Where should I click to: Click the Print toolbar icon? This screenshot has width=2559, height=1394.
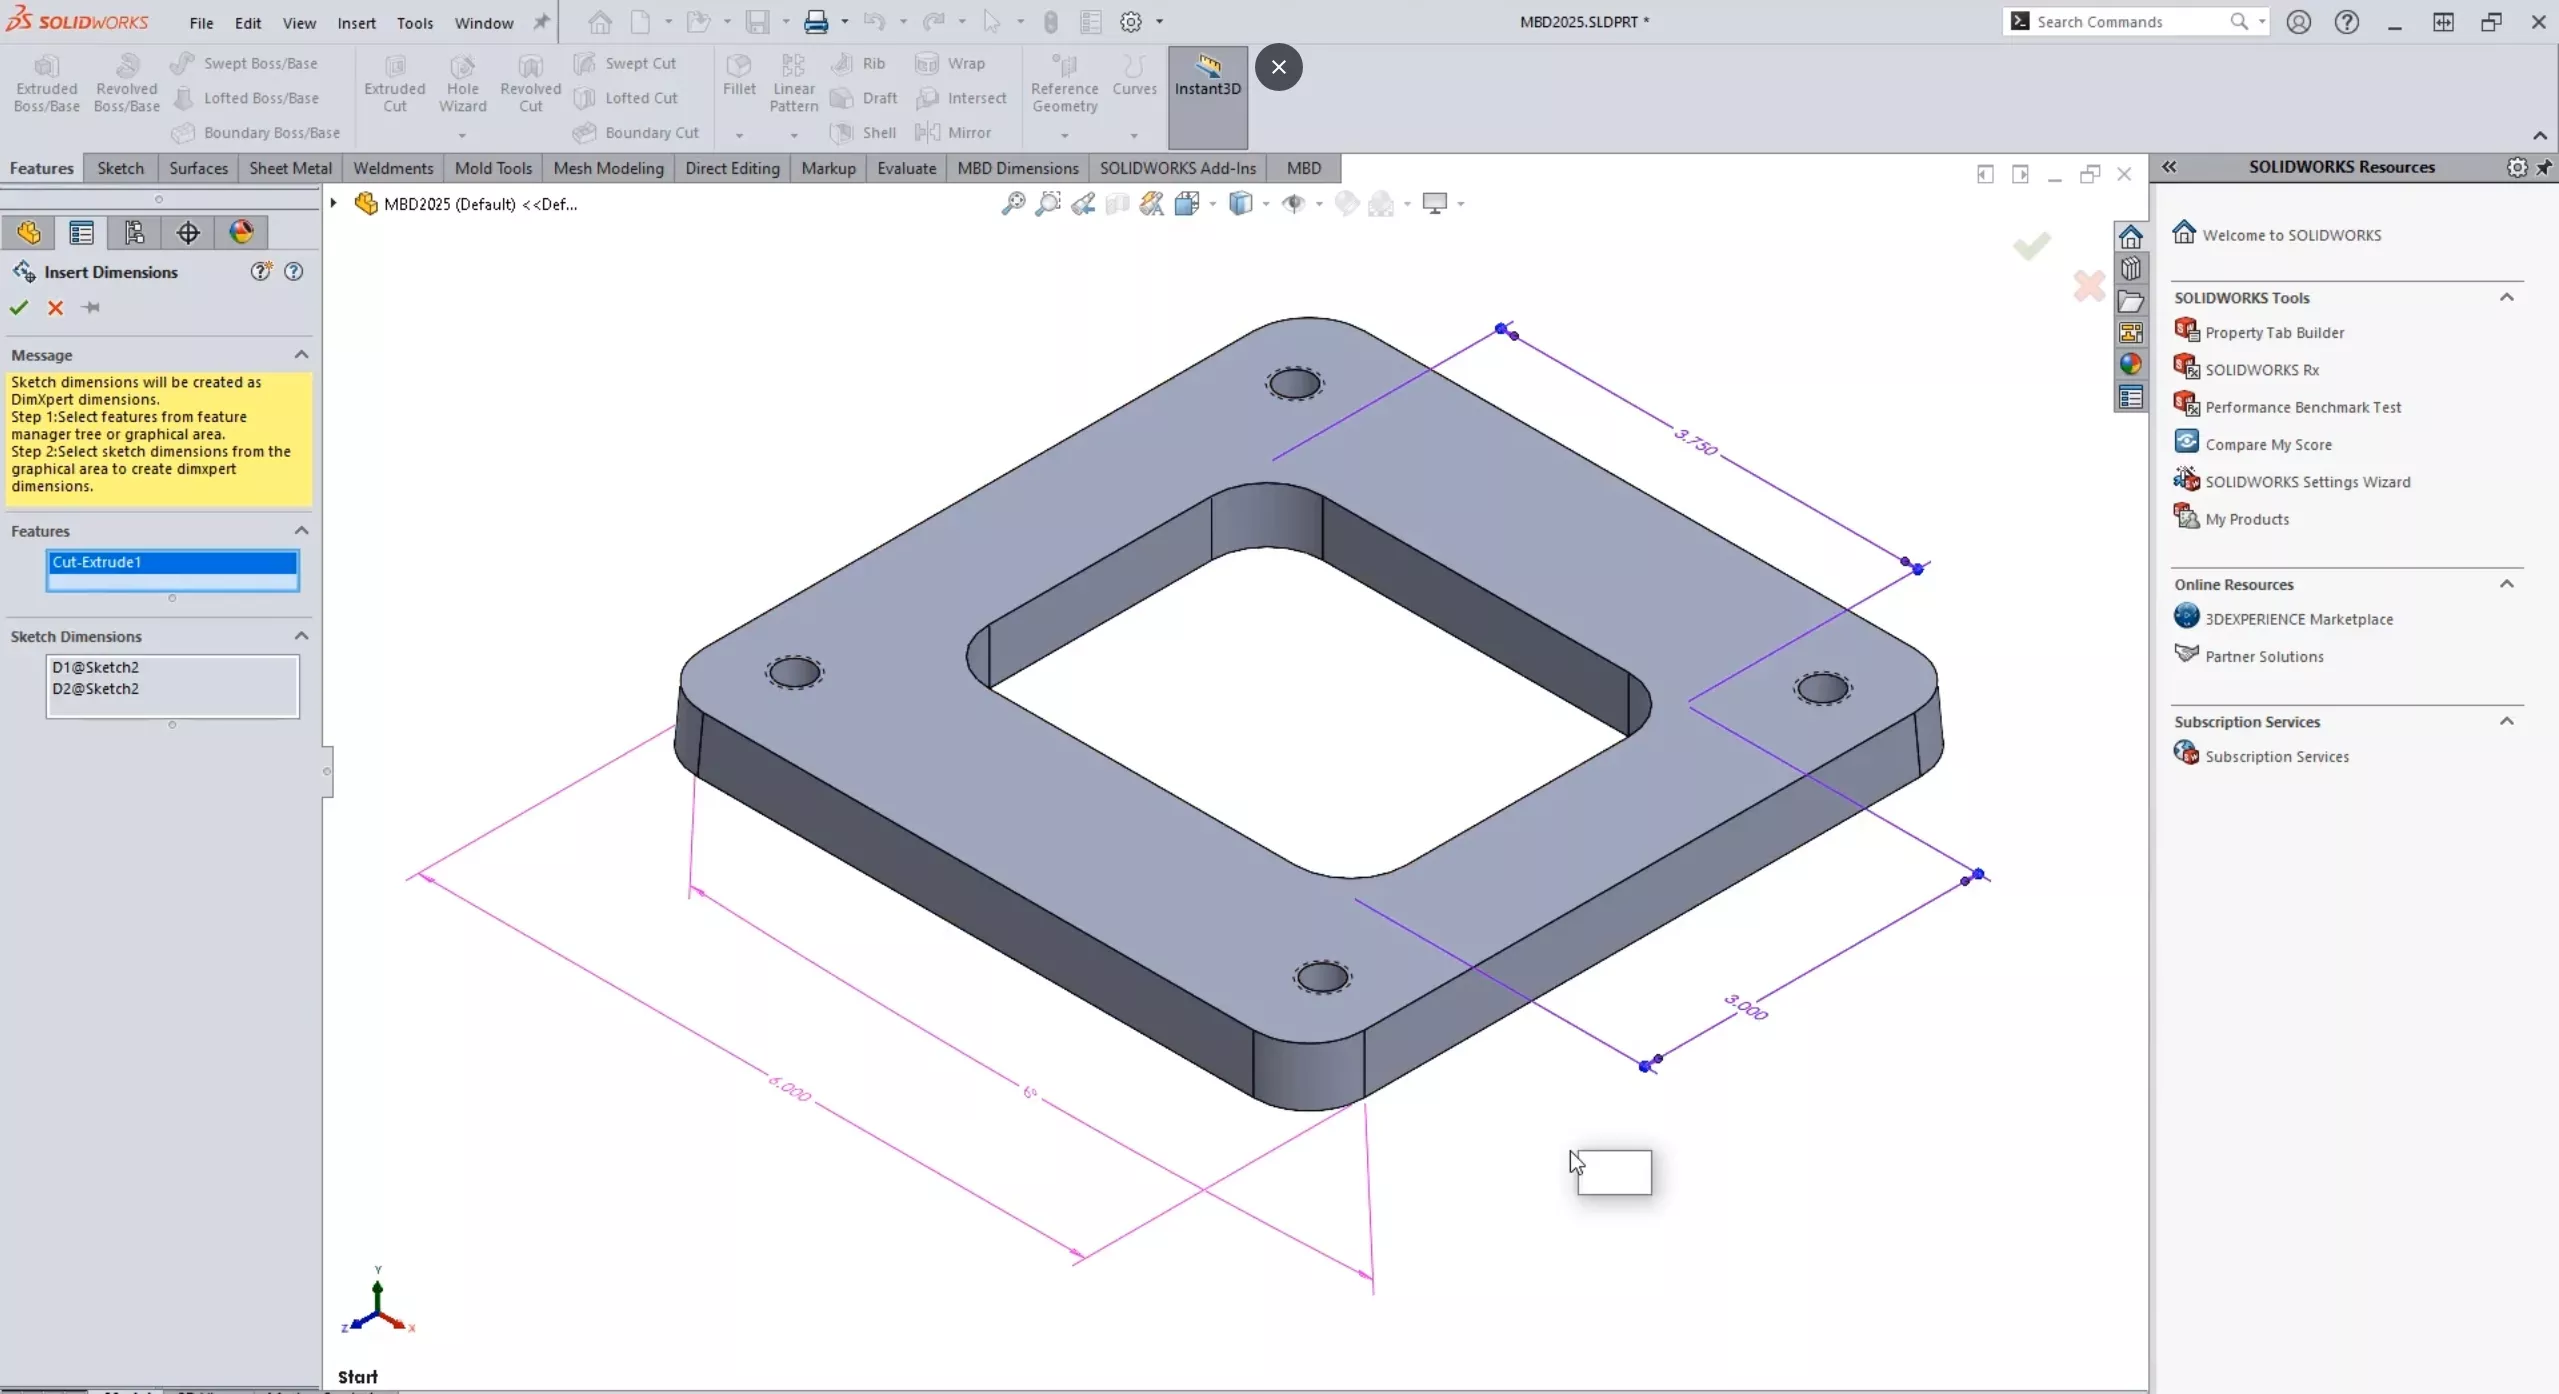(816, 21)
